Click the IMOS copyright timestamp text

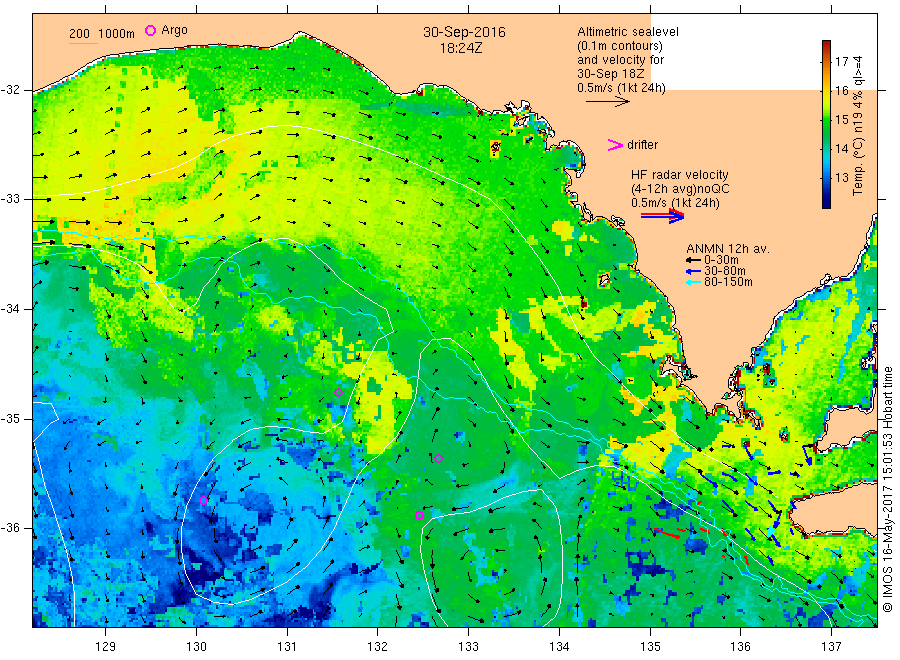(x=888, y=489)
